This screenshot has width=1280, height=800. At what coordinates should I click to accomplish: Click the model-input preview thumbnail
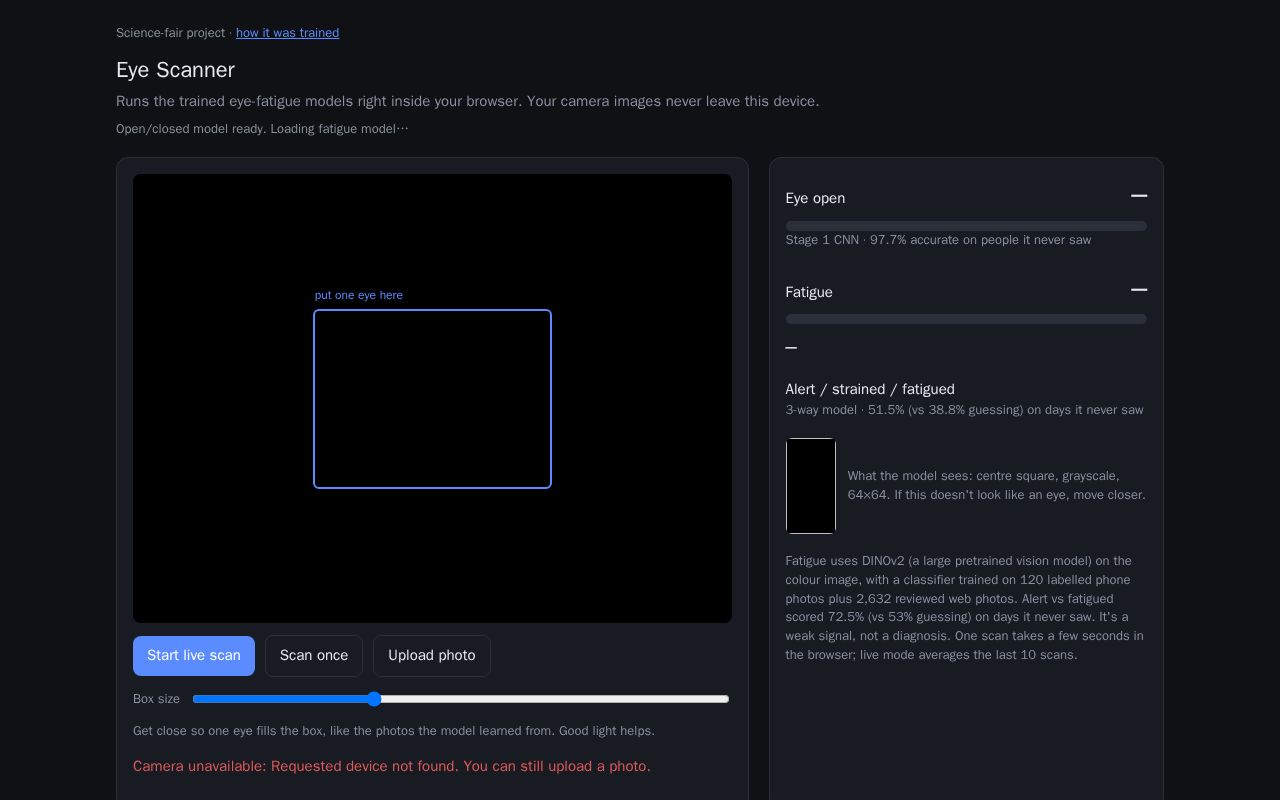coord(811,486)
